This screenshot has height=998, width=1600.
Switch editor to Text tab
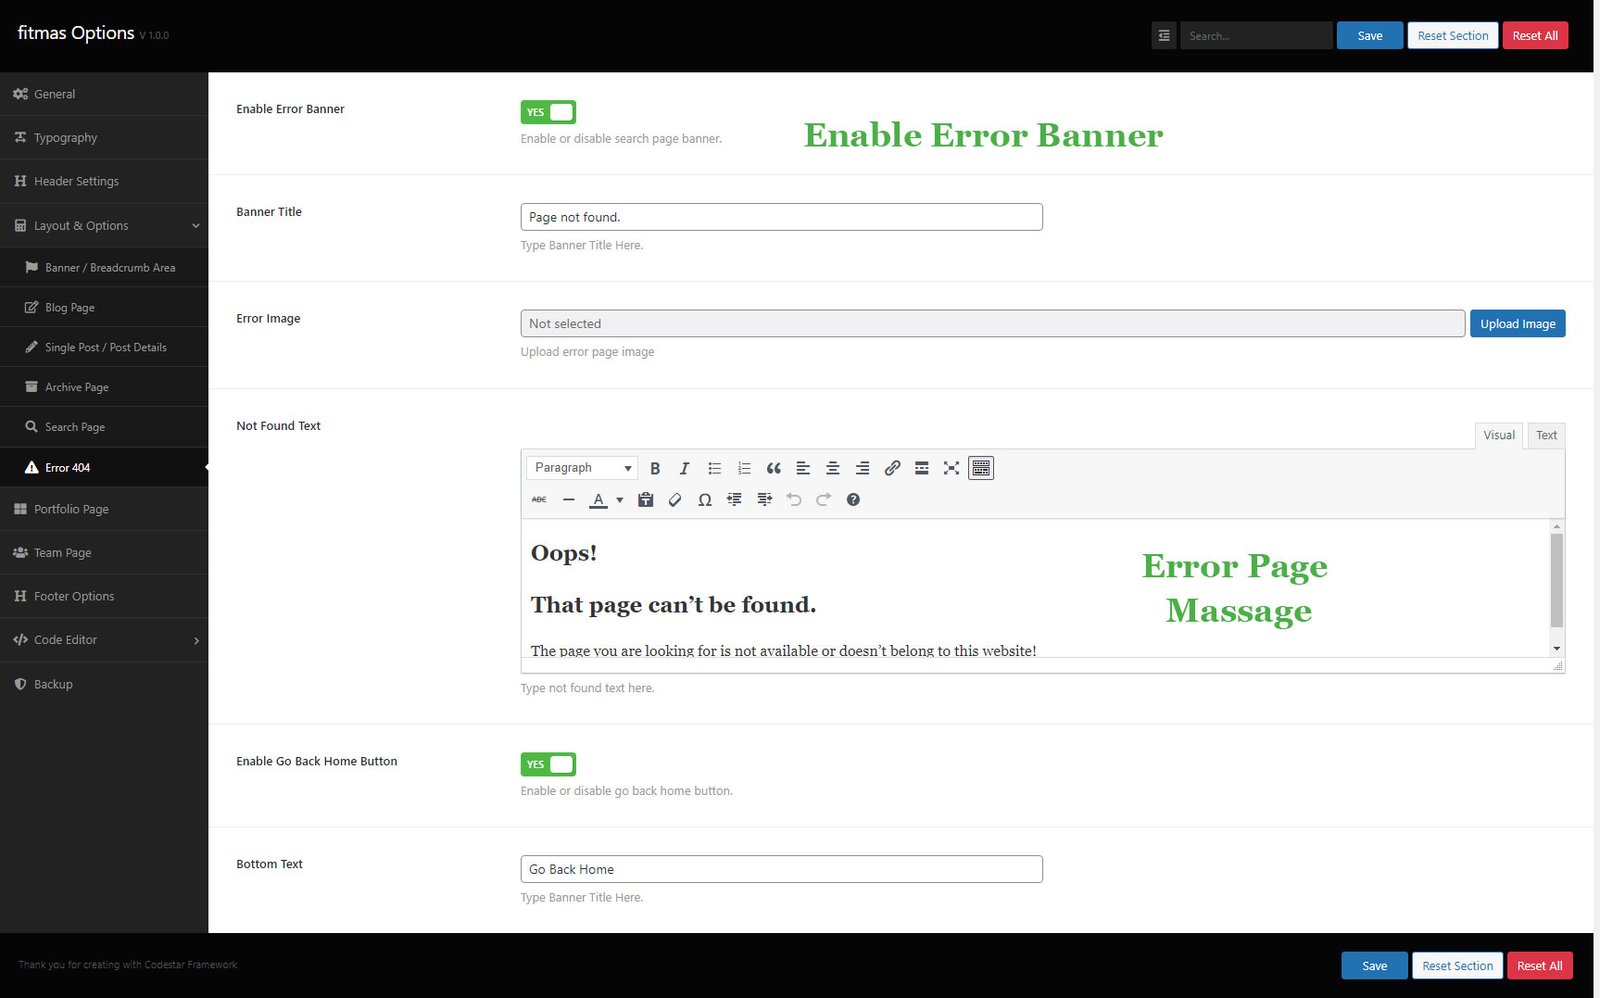point(1546,435)
